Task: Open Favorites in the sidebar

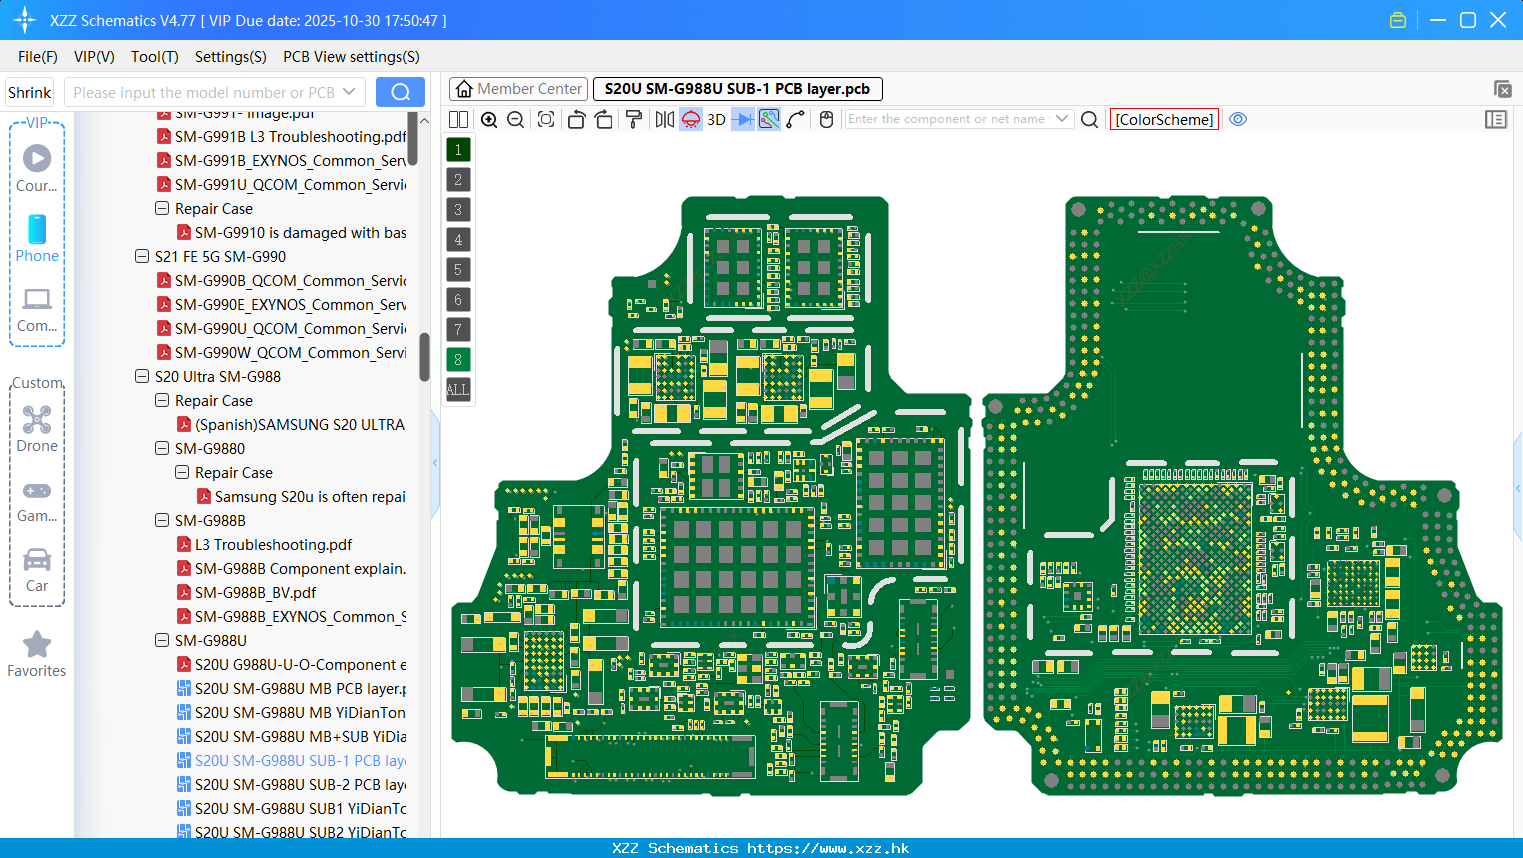Action: pos(37,655)
